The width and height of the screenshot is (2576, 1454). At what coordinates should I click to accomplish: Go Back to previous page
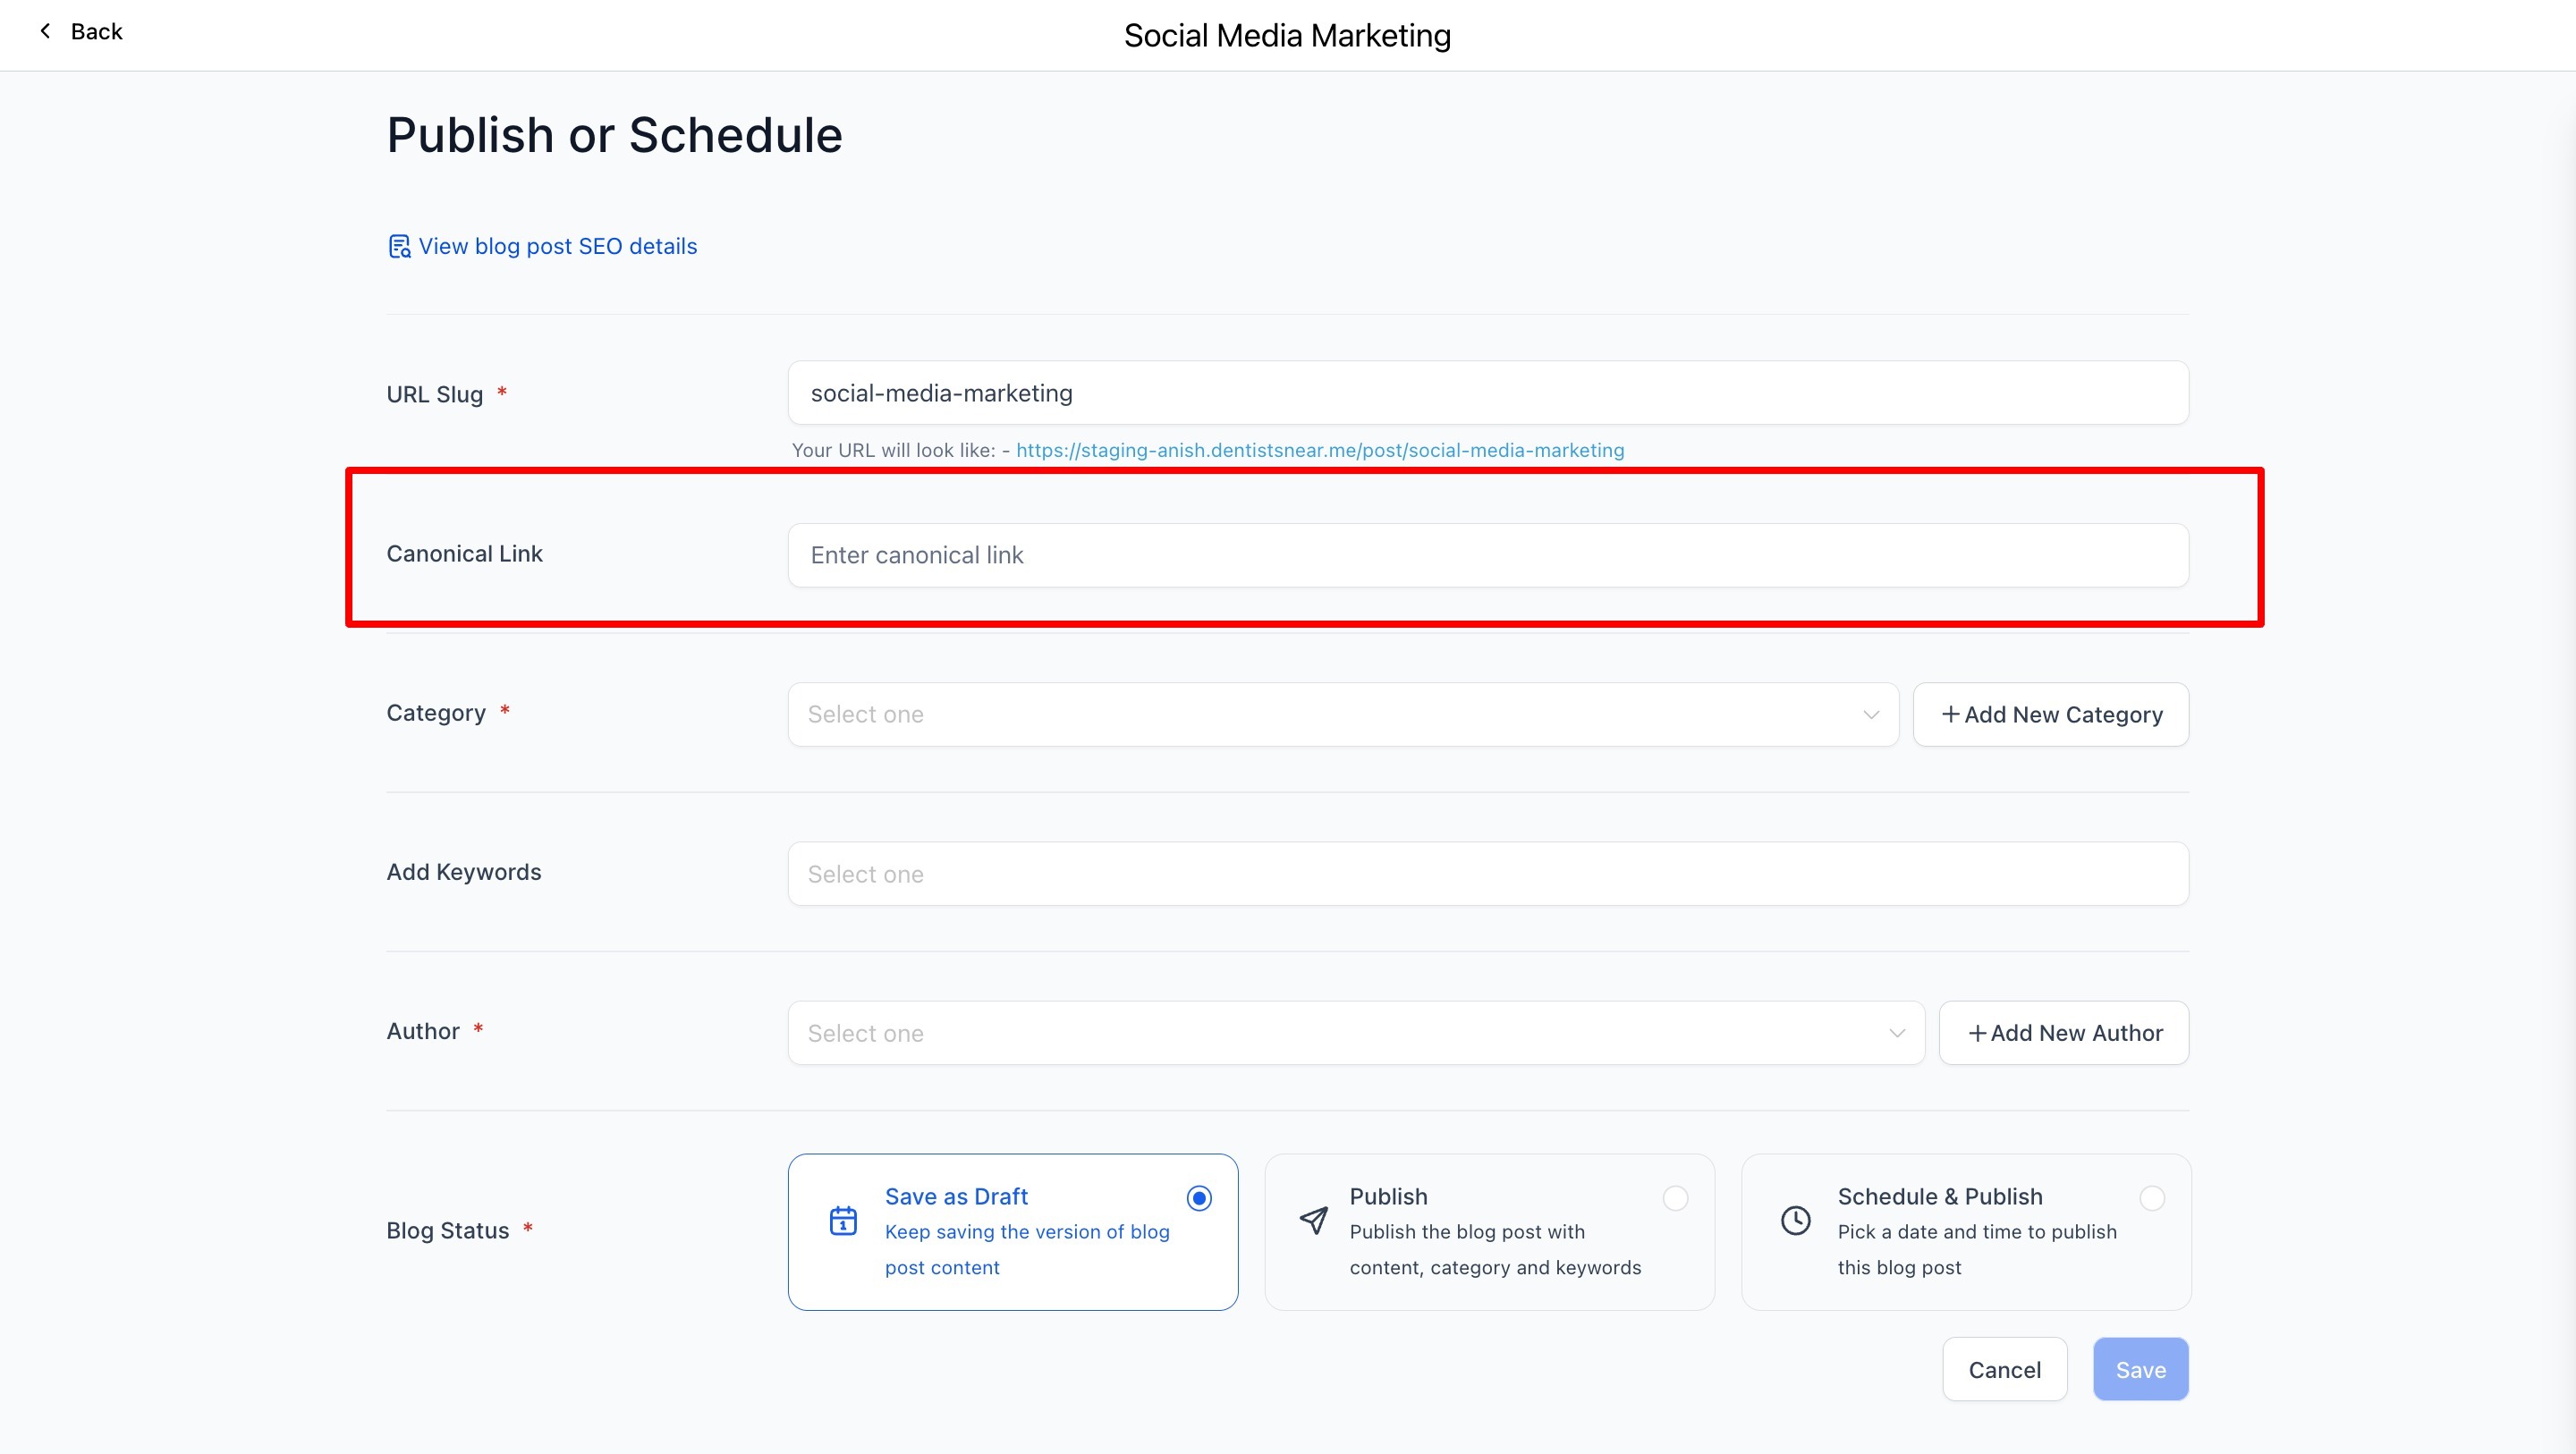(x=80, y=31)
